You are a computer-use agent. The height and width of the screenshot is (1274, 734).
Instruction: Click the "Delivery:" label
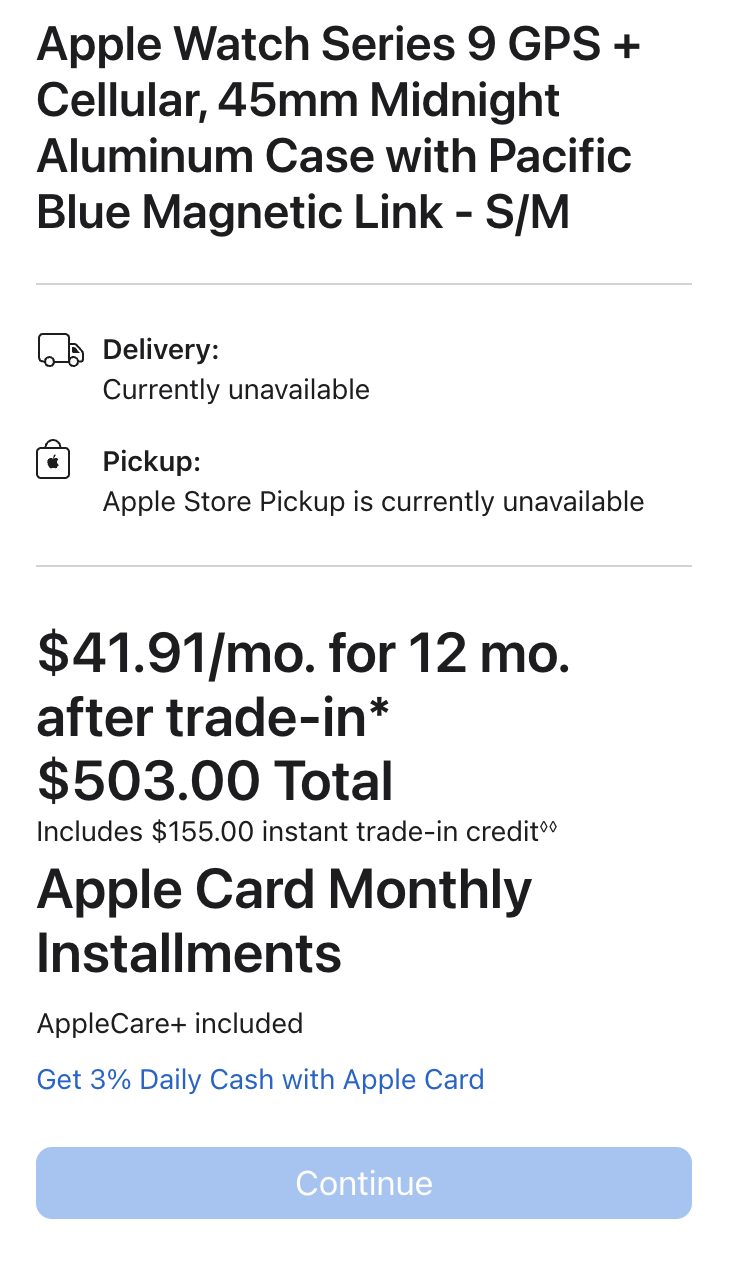[x=160, y=350]
